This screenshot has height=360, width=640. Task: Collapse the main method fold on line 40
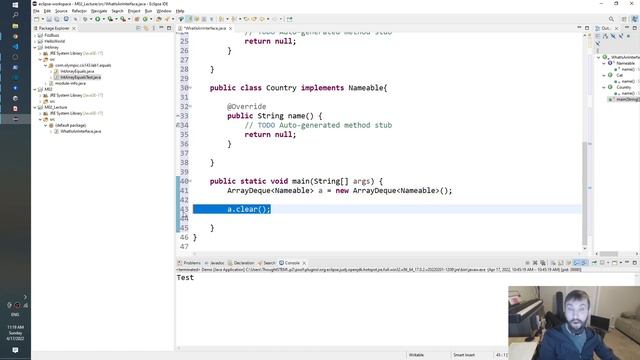(x=190, y=181)
